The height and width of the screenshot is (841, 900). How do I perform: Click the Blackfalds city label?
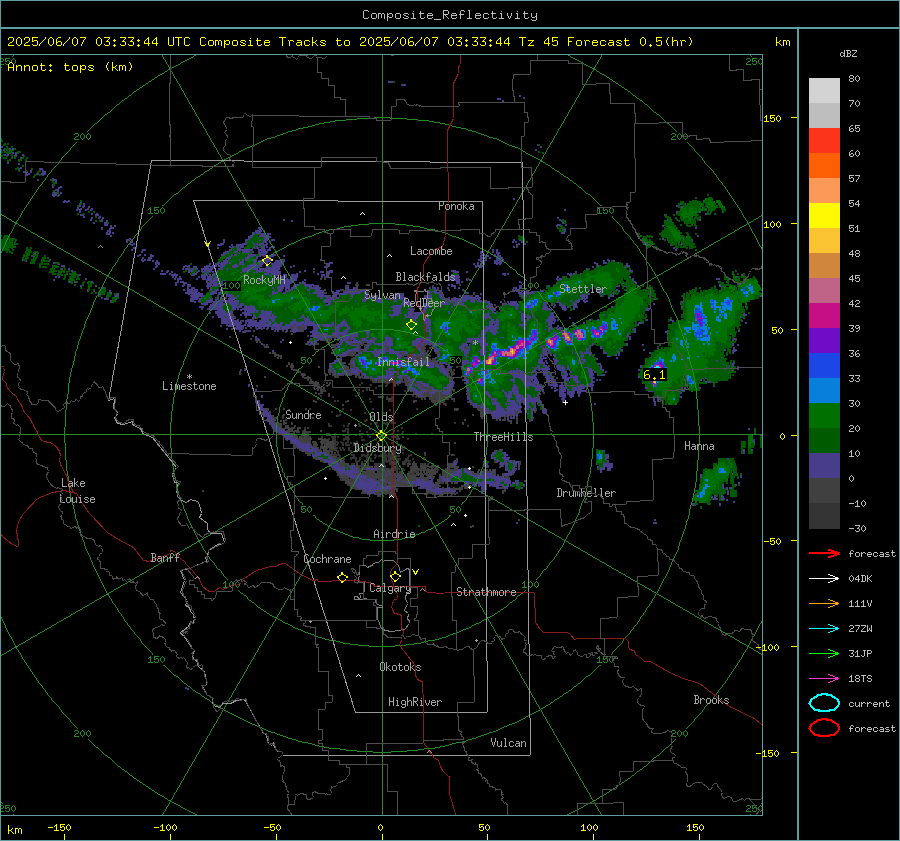(425, 277)
